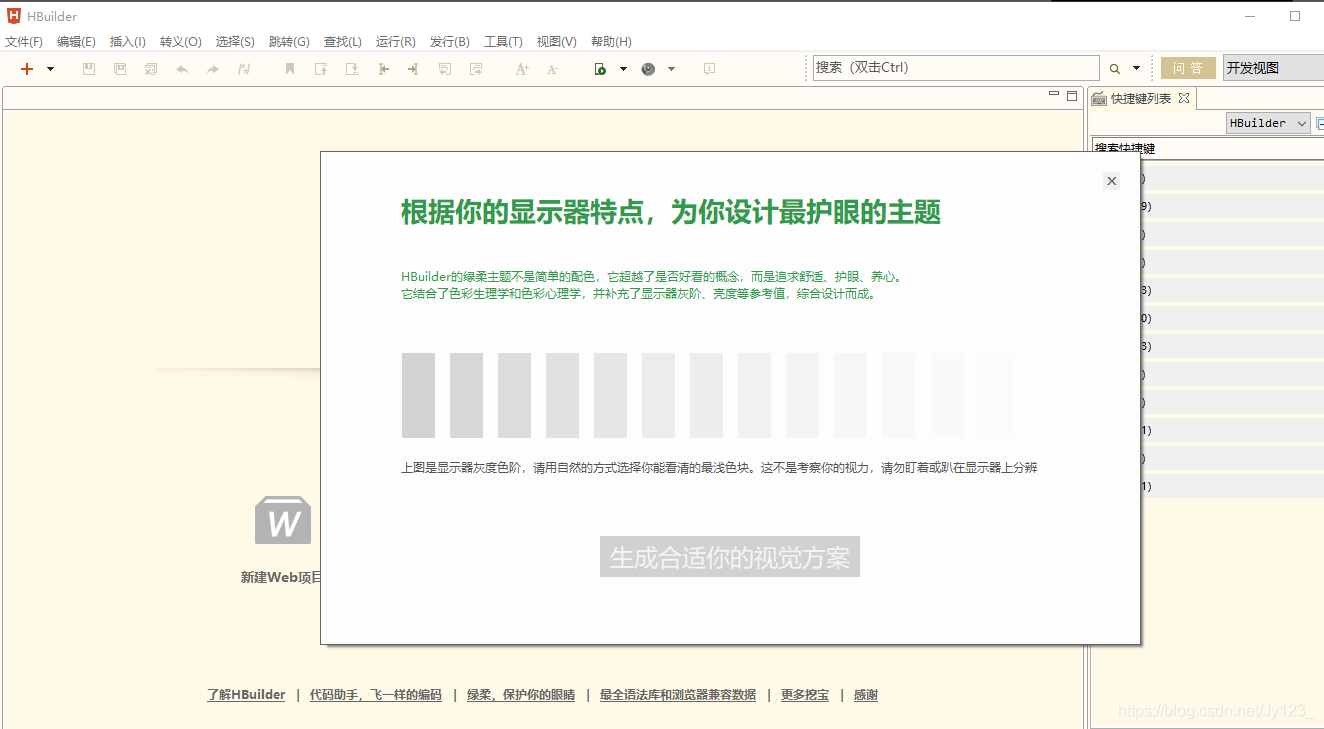Image resolution: width=1324 pixels, height=729 pixels.
Task: Click the magnifier icon beside the search box
Action: [1113, 68]
